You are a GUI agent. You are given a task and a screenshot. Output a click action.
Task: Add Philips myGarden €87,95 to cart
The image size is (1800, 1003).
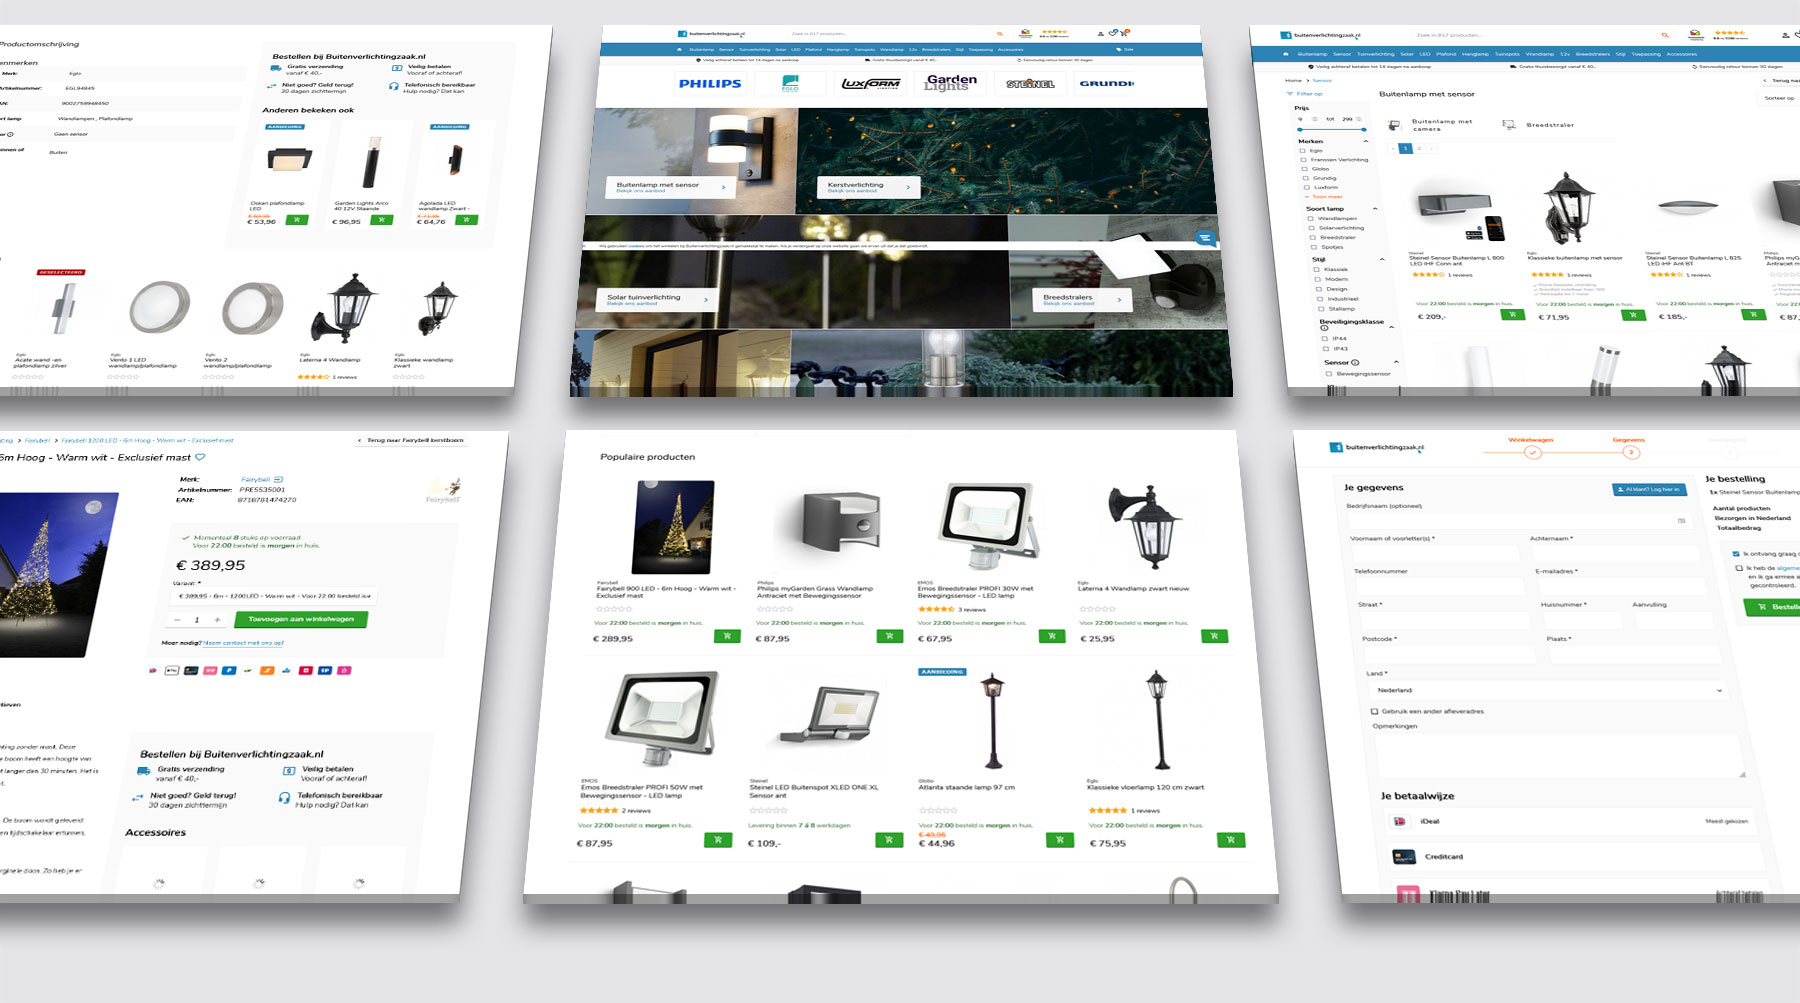click(890, 636)
